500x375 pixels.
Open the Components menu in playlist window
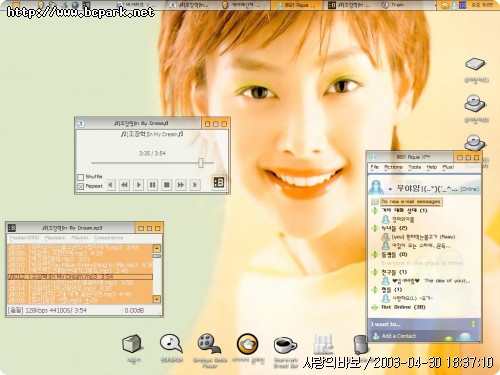point(109,238)
